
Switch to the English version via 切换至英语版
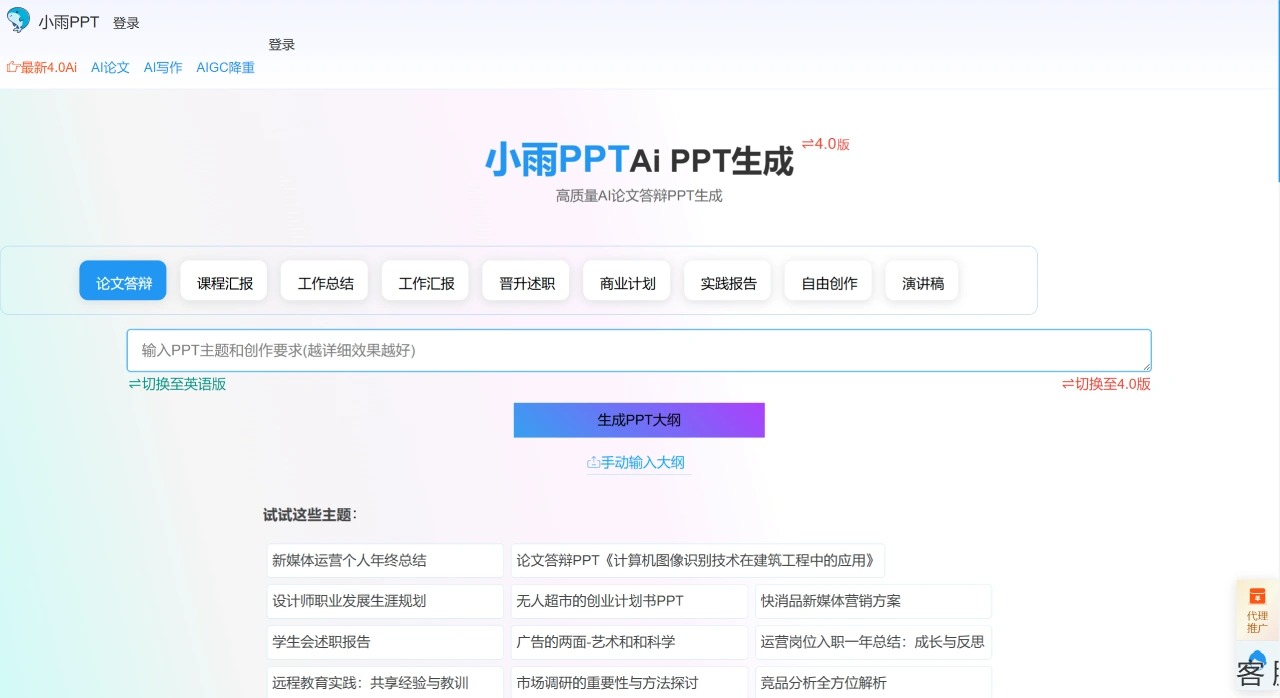click(x=177, y=383)
